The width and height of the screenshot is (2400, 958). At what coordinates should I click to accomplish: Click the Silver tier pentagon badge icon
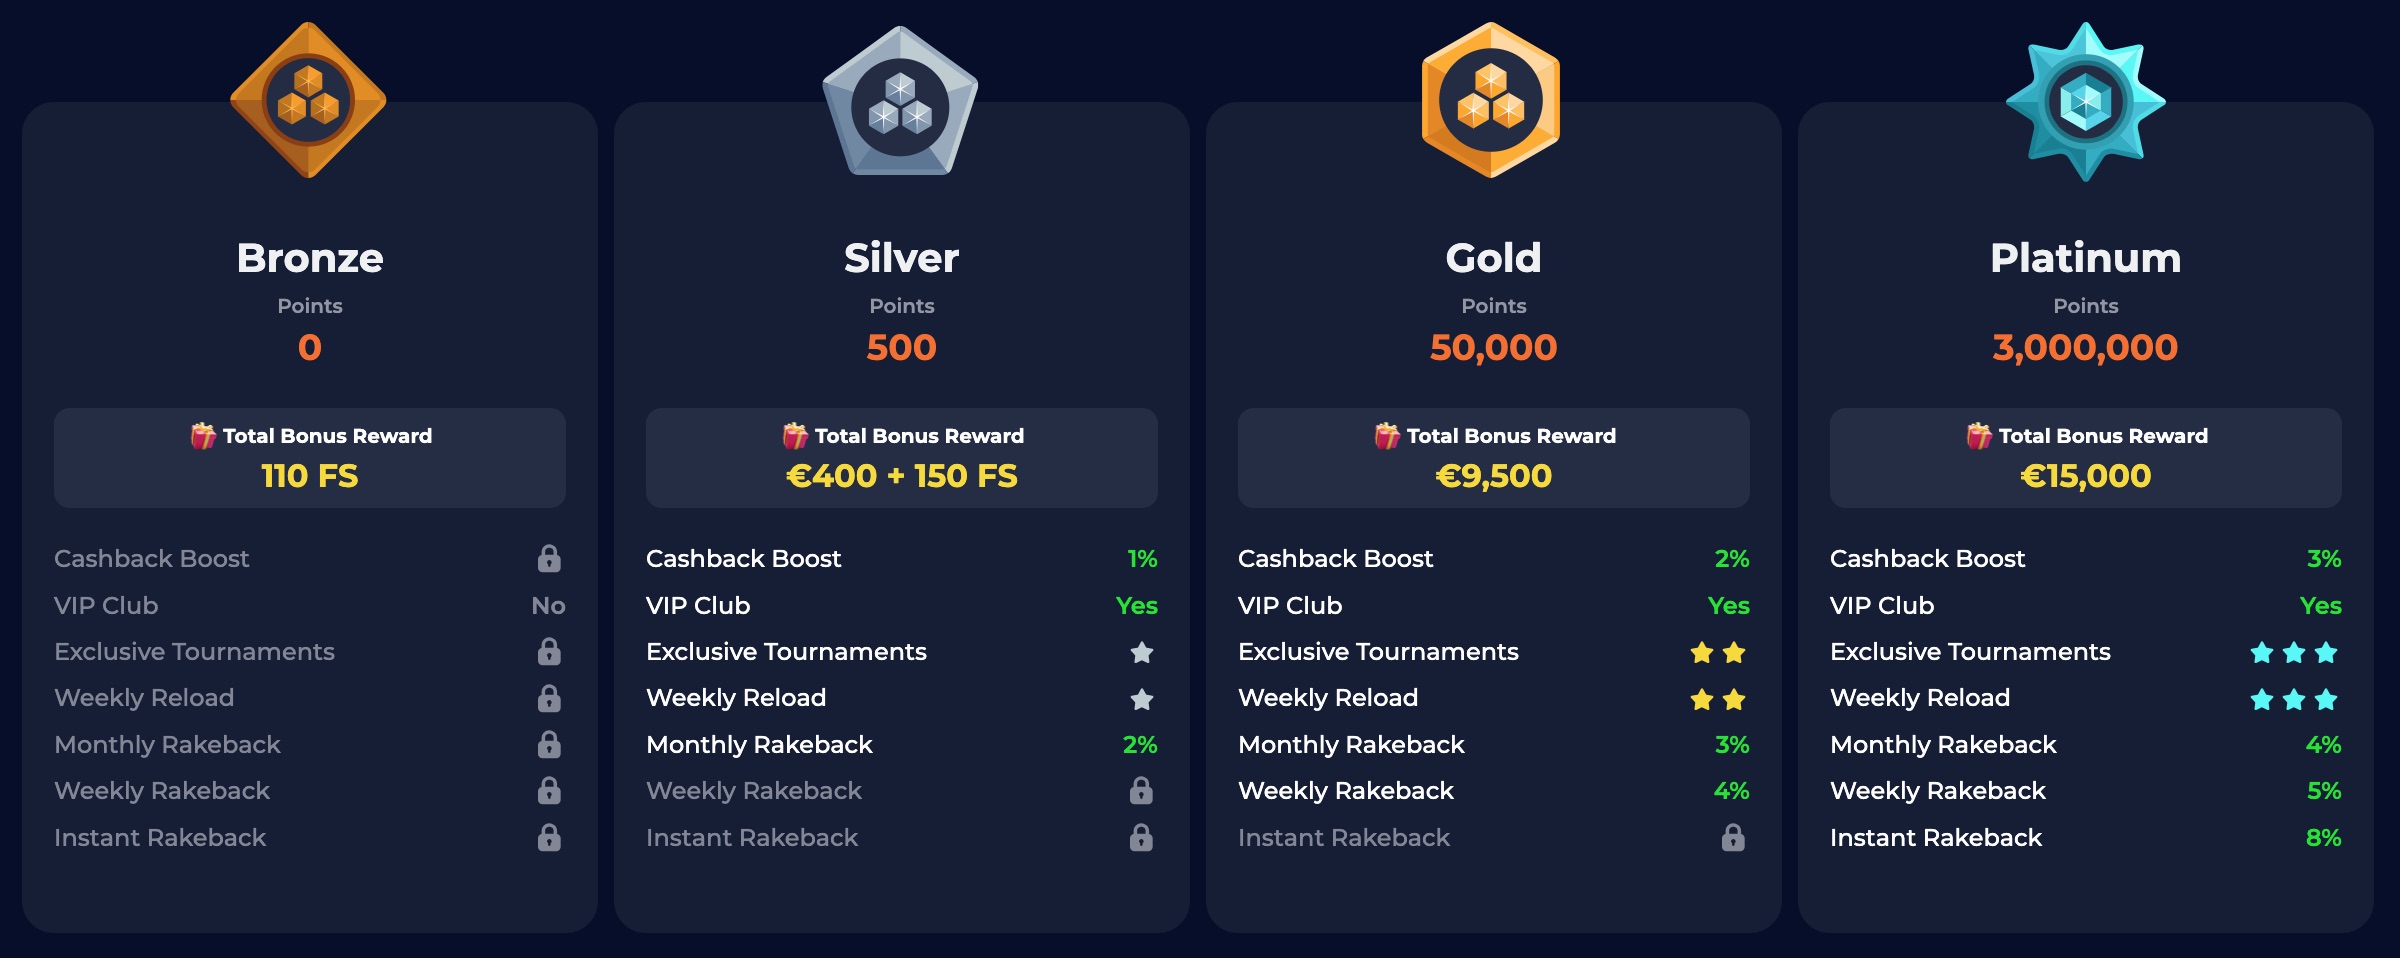[x=900, y=101]
